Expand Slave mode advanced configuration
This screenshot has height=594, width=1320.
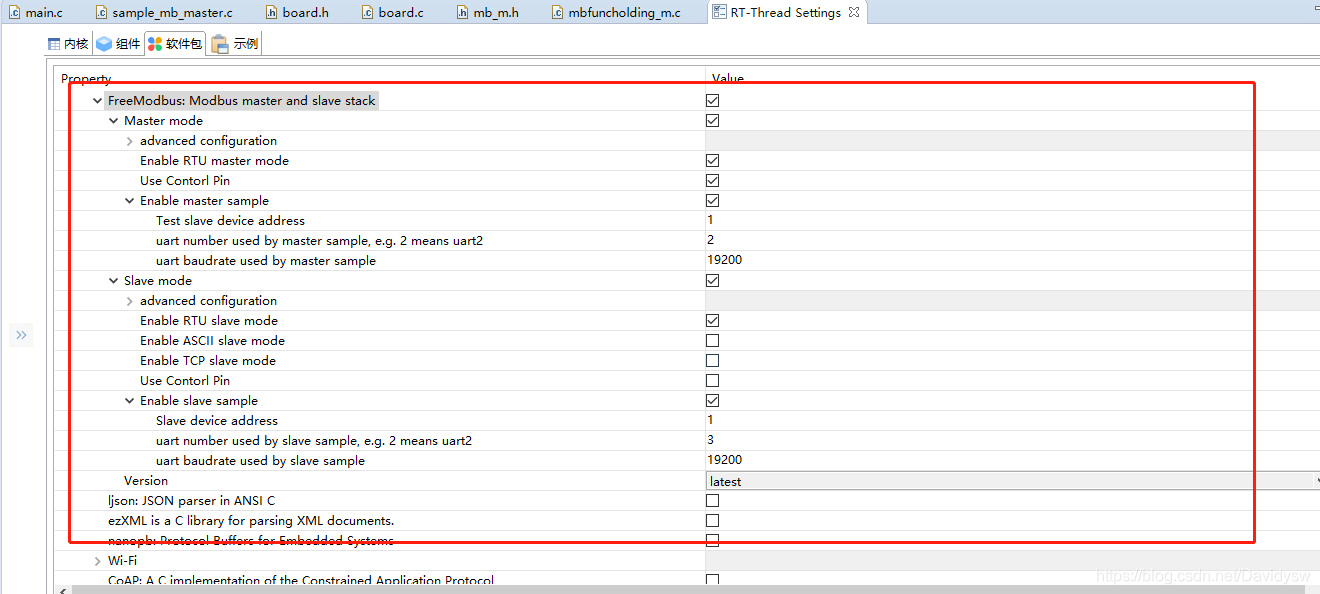click(x=130, y=301)
